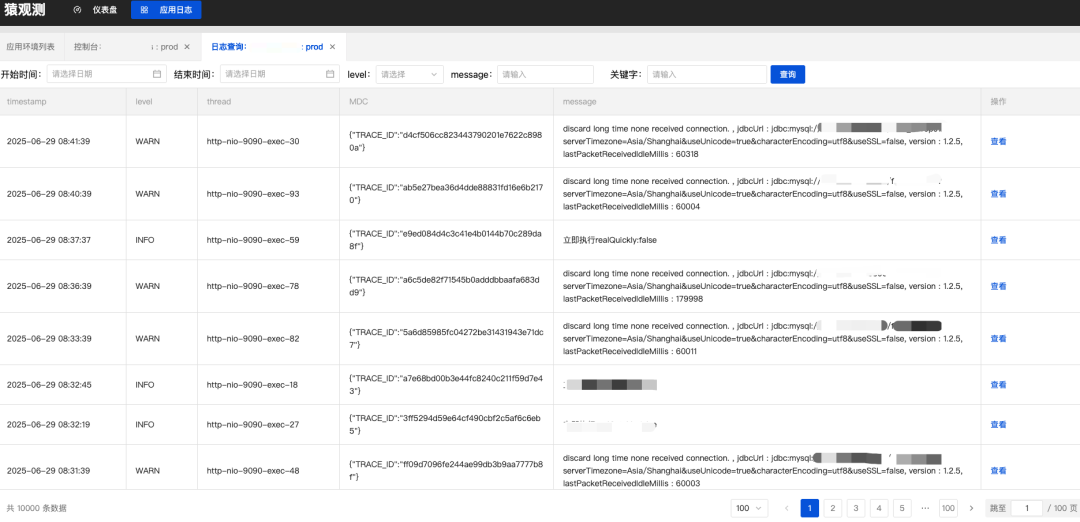Viewport: 1080px width, 522px height.
Task: Go to page 5
Action: tap(902, 508)
